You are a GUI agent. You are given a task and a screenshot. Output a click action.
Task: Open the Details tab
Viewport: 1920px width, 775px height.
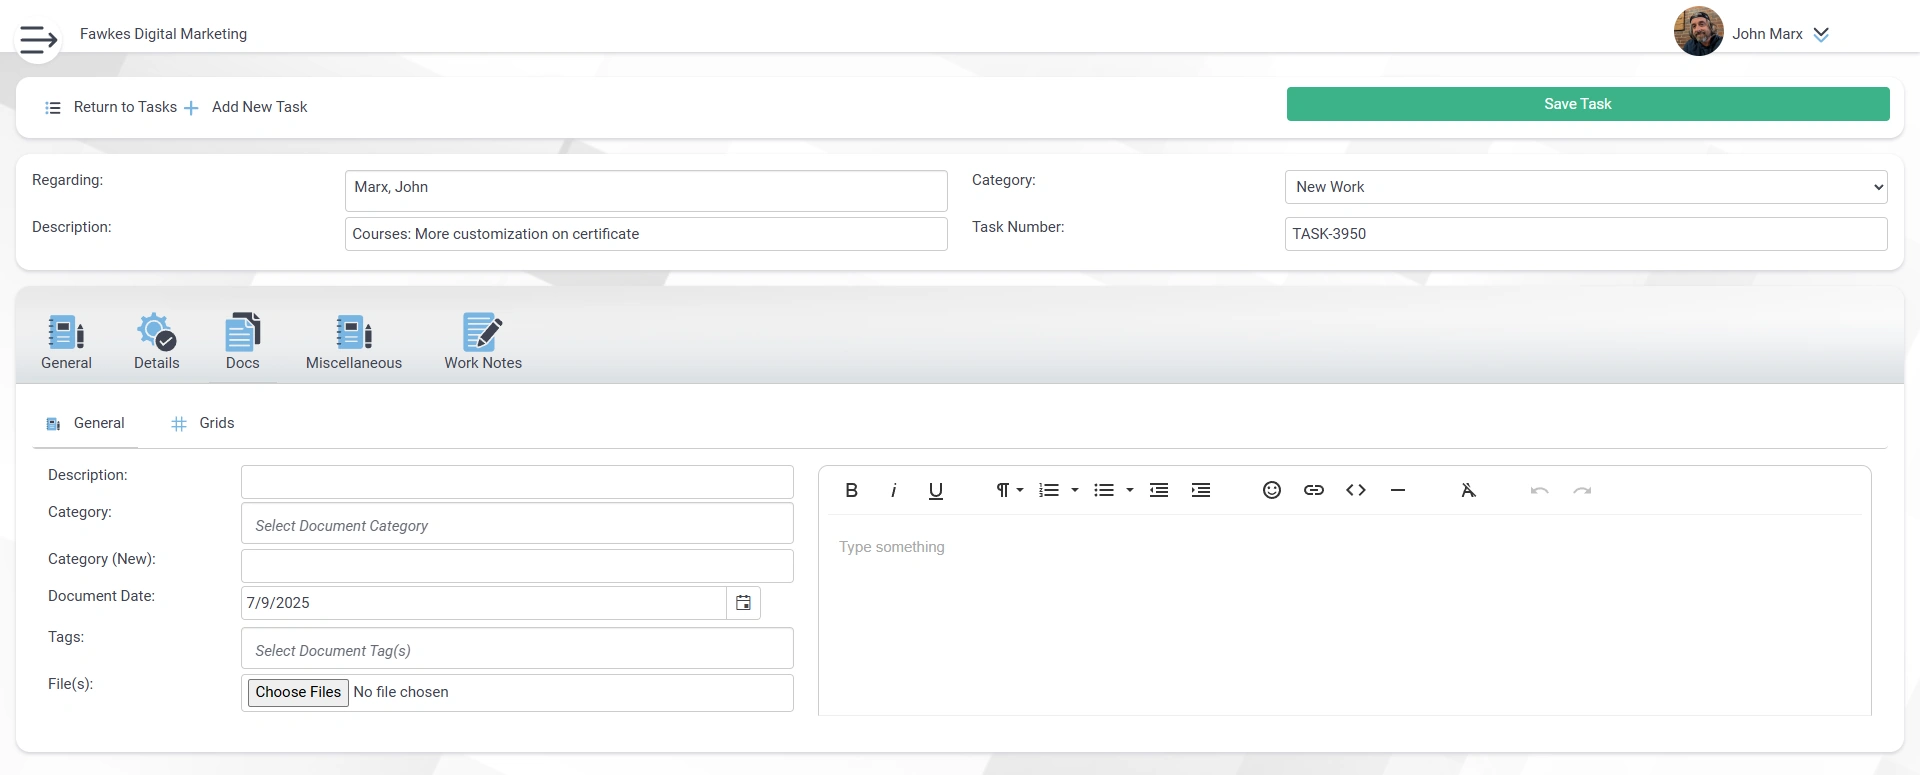(x=157, y=342)
